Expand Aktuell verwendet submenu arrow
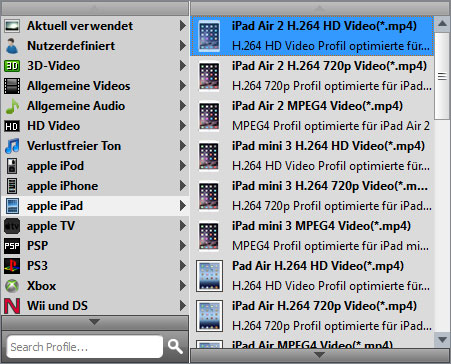 point(183,26)
